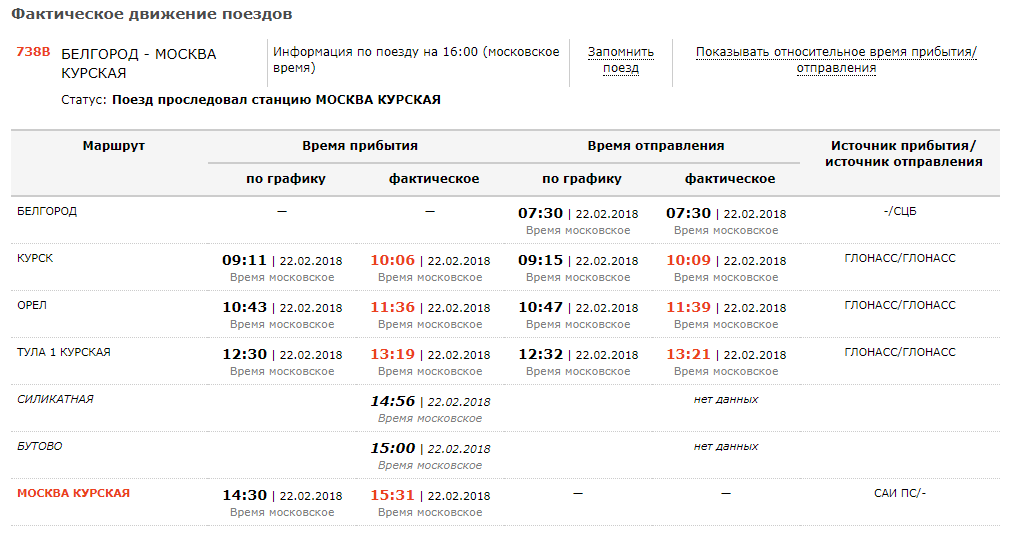
Task: Click the "Время отправления" column header
Action: (x=656, y=146)
